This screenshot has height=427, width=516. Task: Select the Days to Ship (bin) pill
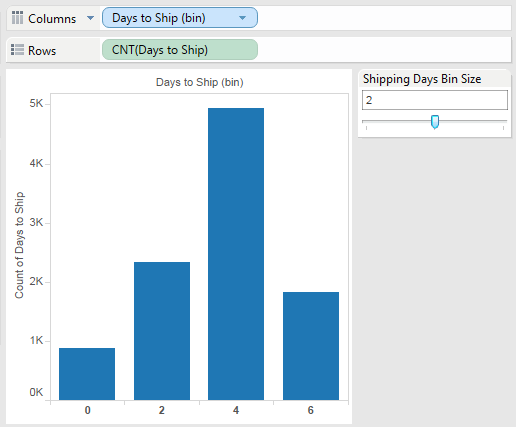click(x=180, y=18)
